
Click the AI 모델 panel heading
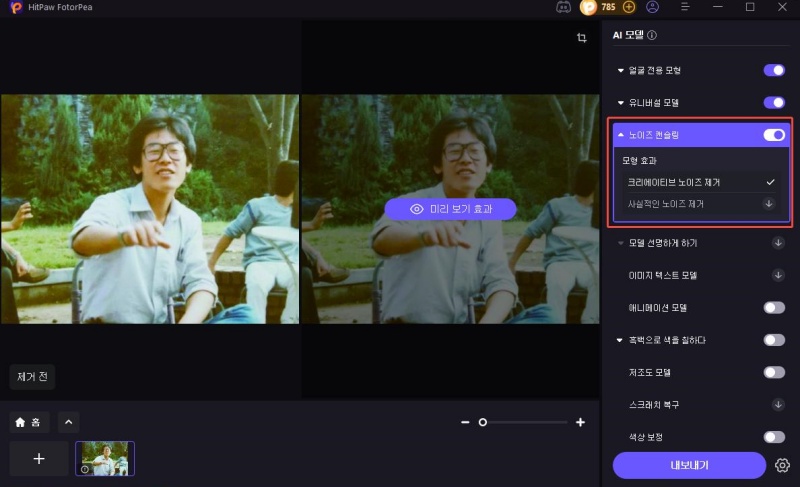628,35
